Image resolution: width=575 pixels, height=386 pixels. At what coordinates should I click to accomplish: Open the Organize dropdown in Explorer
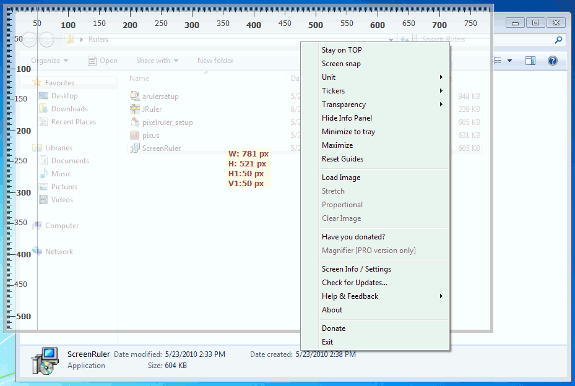pyautogui.click(x=50, y=60)
